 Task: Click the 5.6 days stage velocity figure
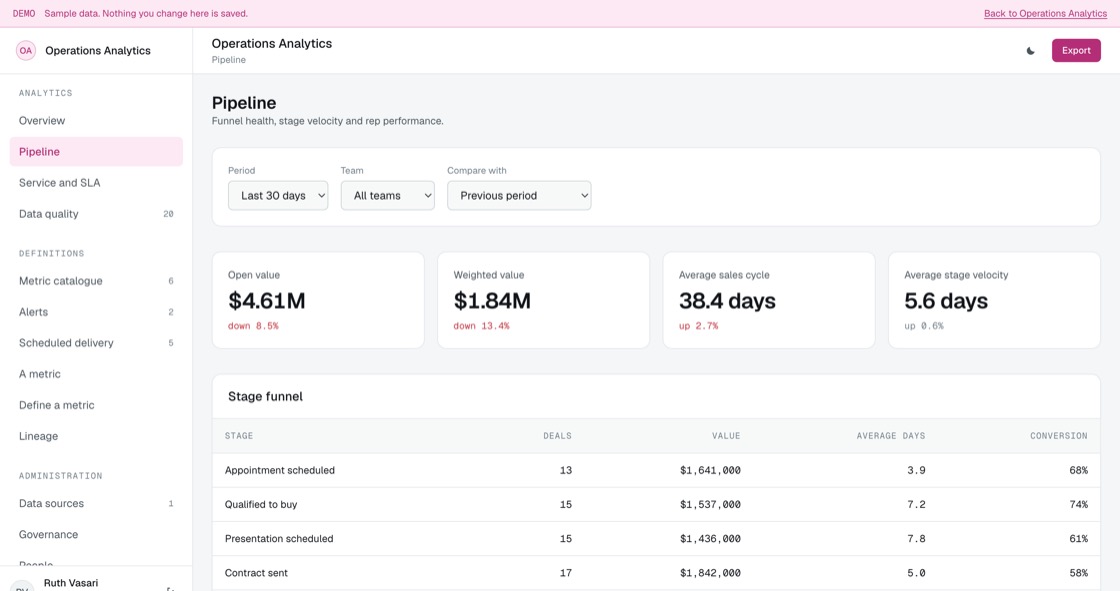946,301
